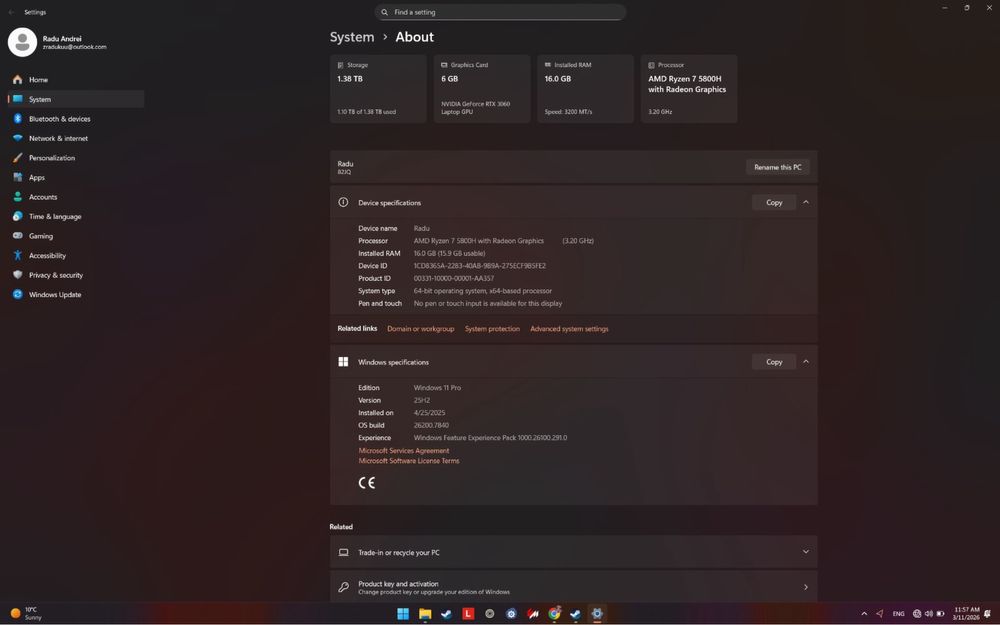1000x625 pixels.
Task: Select System in the settings sidebar
Action: pos(75,99)
